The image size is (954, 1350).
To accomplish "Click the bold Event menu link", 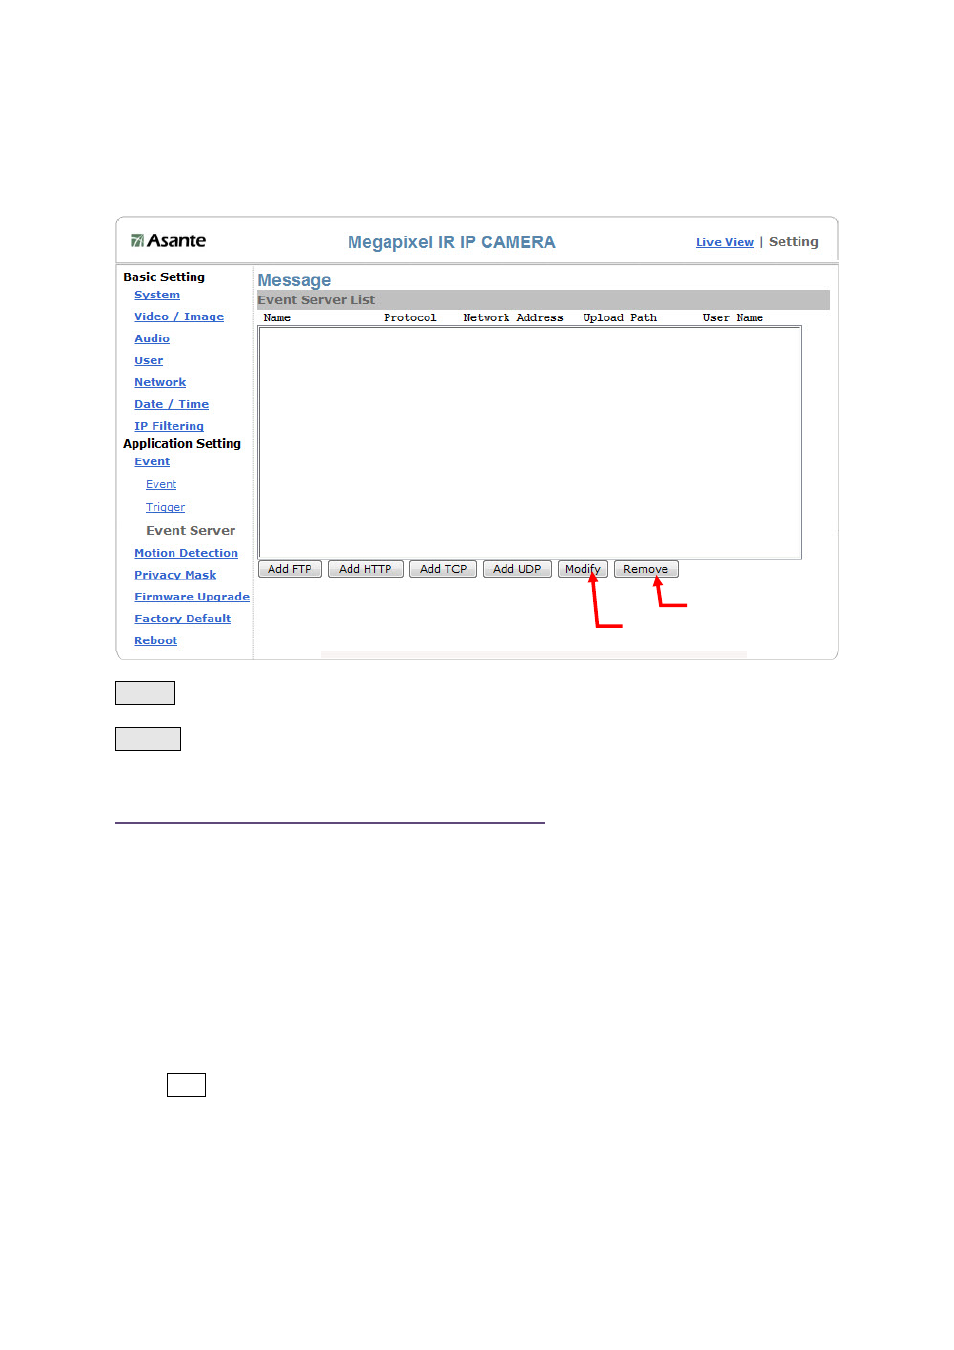I will tap(152, 462).
